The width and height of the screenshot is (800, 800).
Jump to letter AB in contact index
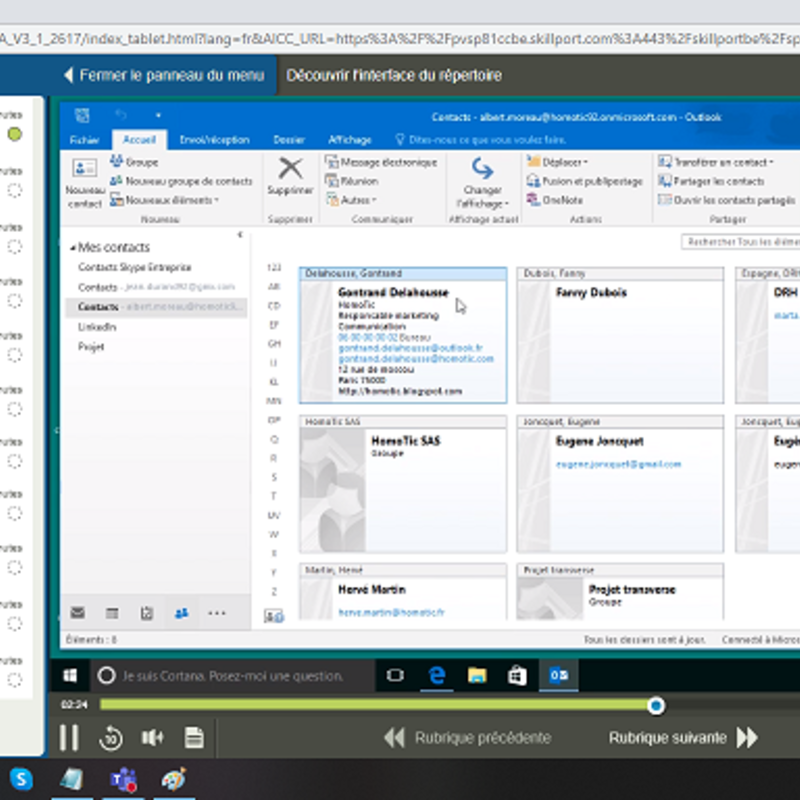coord(274,287)
